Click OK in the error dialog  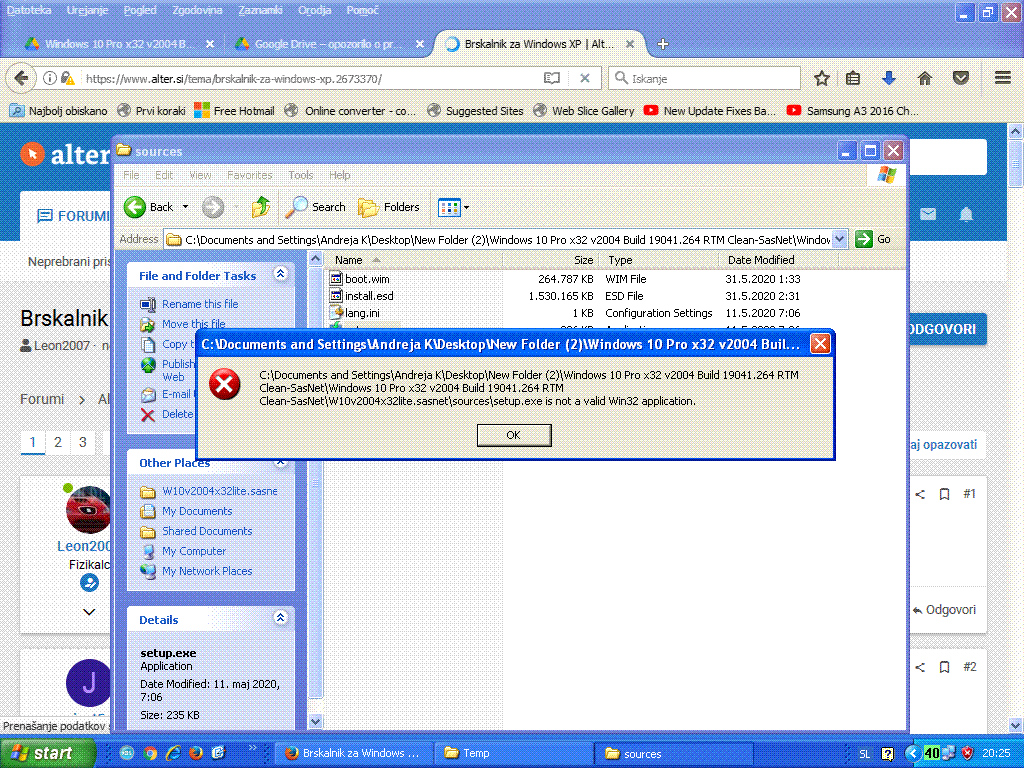coord(514,435)
